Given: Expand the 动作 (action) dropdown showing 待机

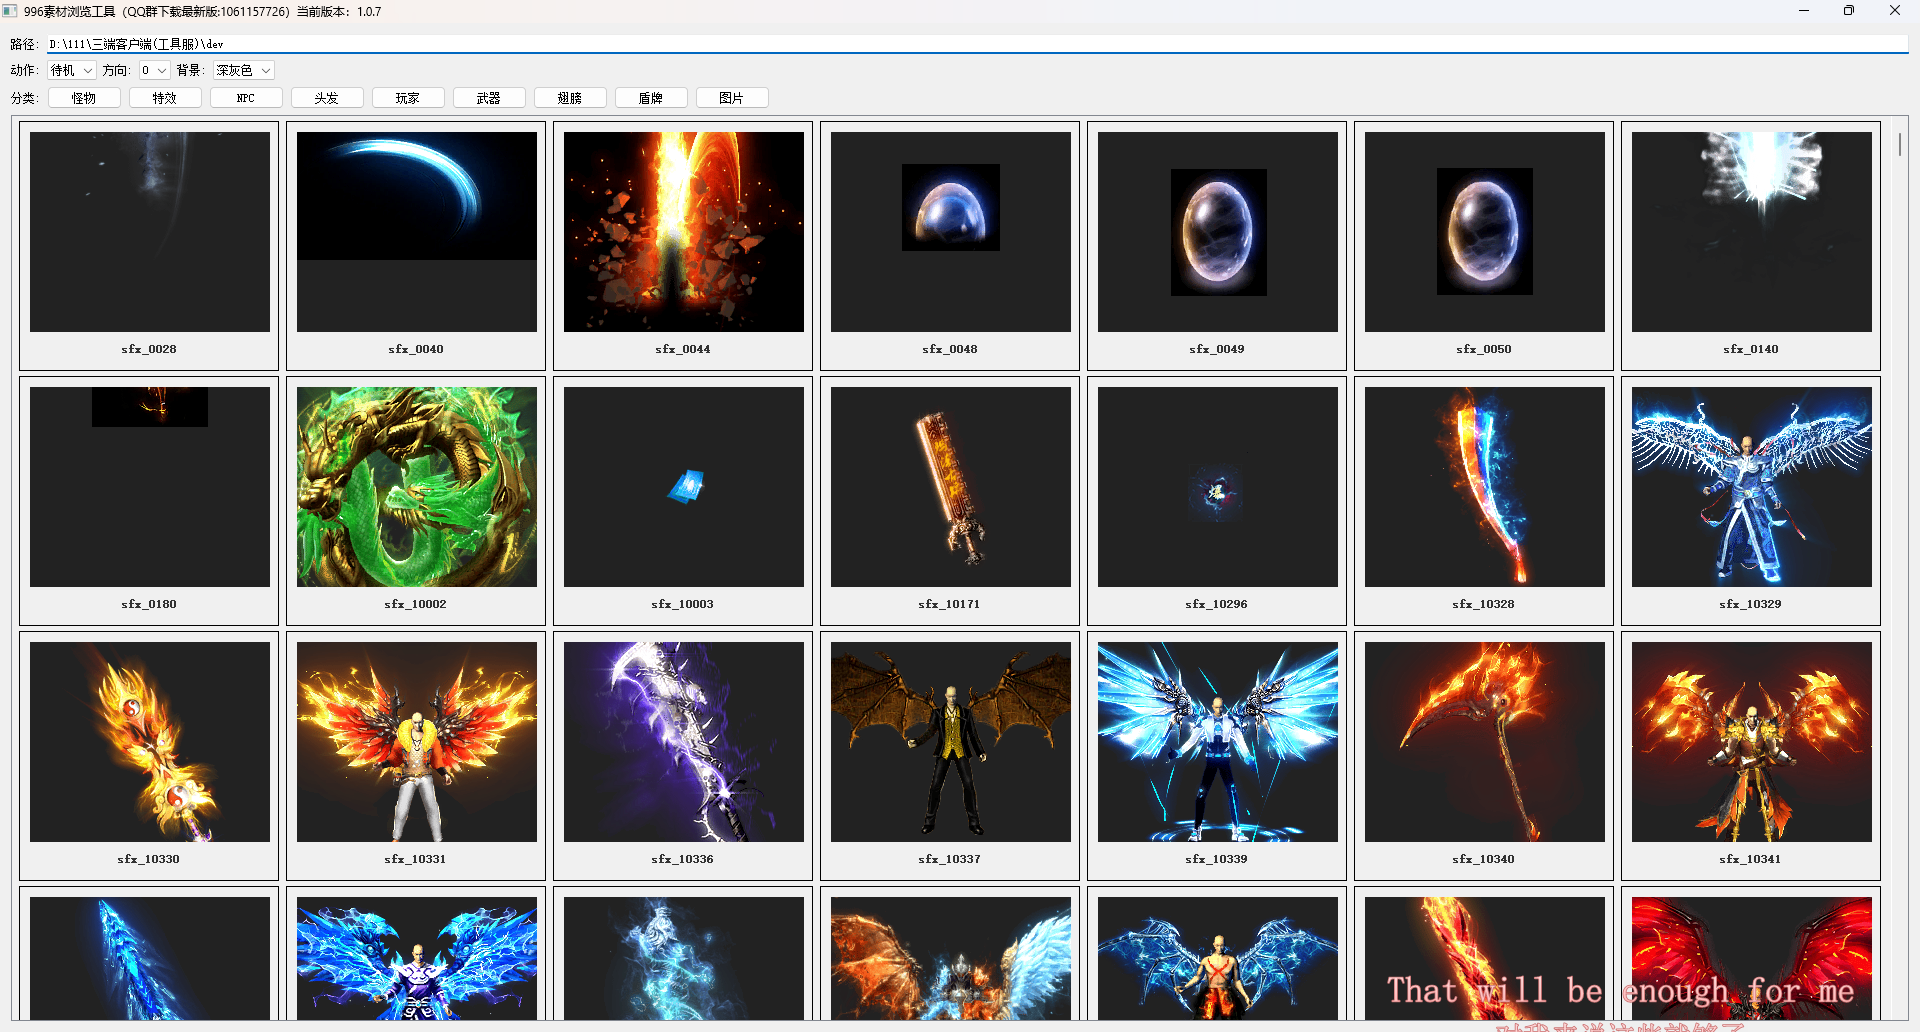Looking at the screenshot, I should [72, 70].
